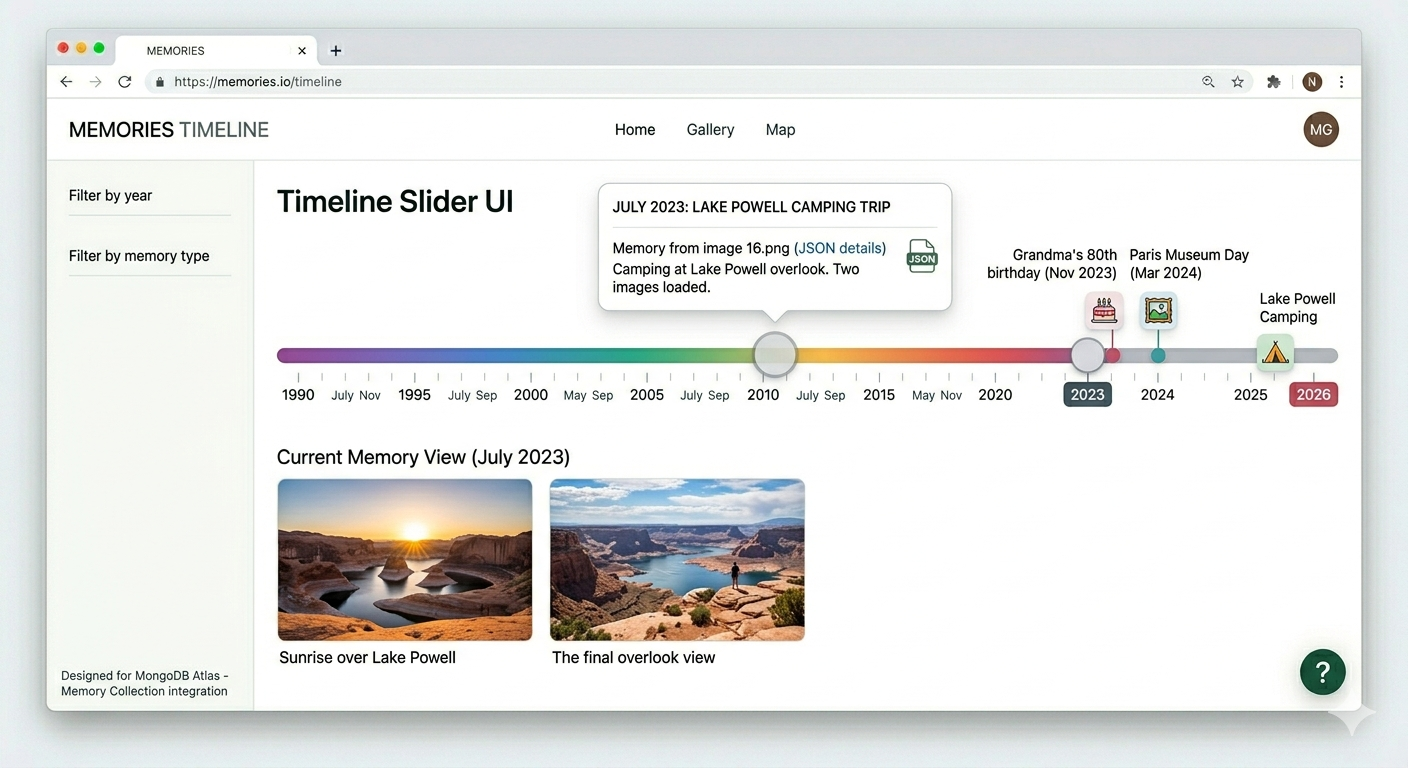Viewport: 1408px width, 768px height.
Task: Select the red 2026 year label
Action: coord(1313,394)
